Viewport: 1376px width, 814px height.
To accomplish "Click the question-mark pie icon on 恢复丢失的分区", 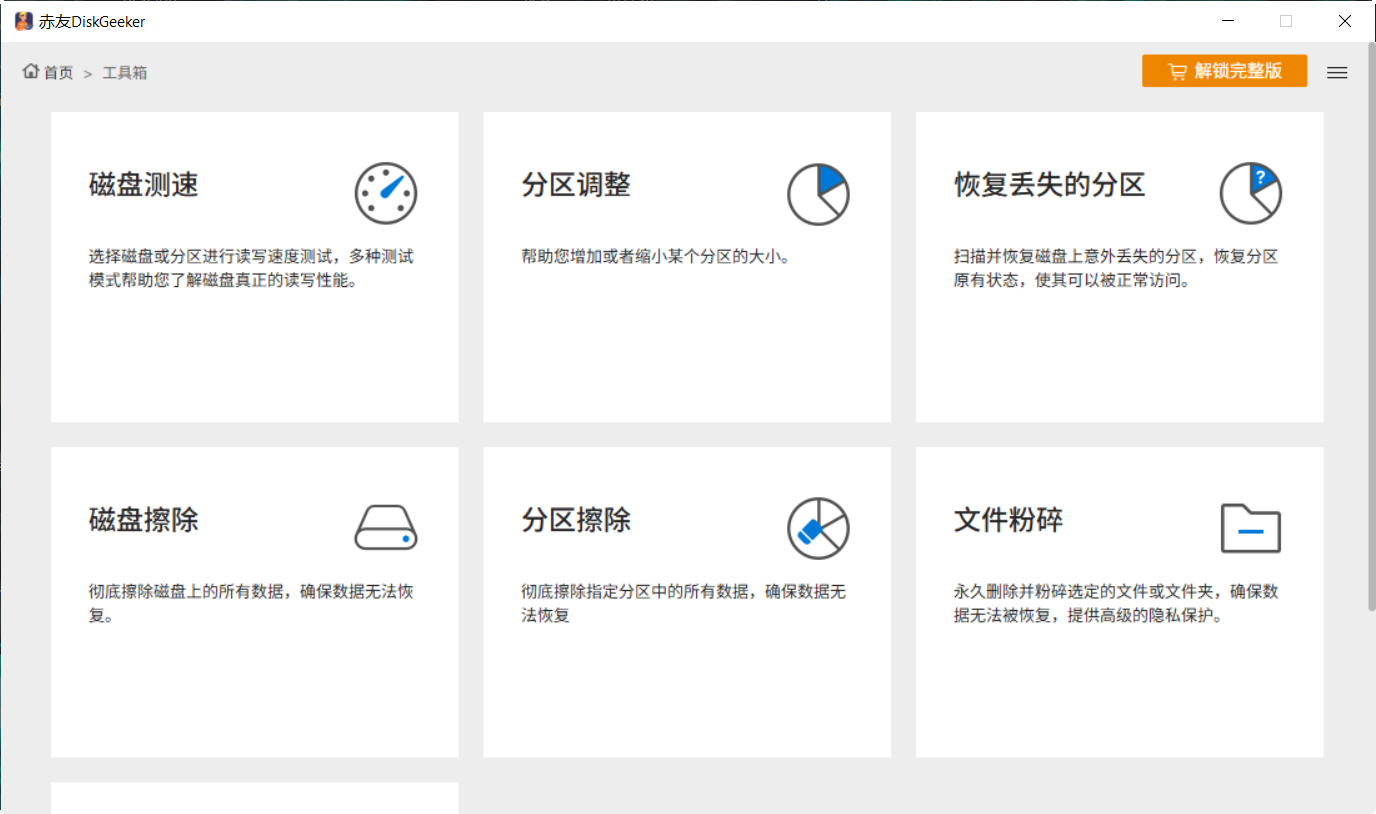I will (x=1249, y=192).
